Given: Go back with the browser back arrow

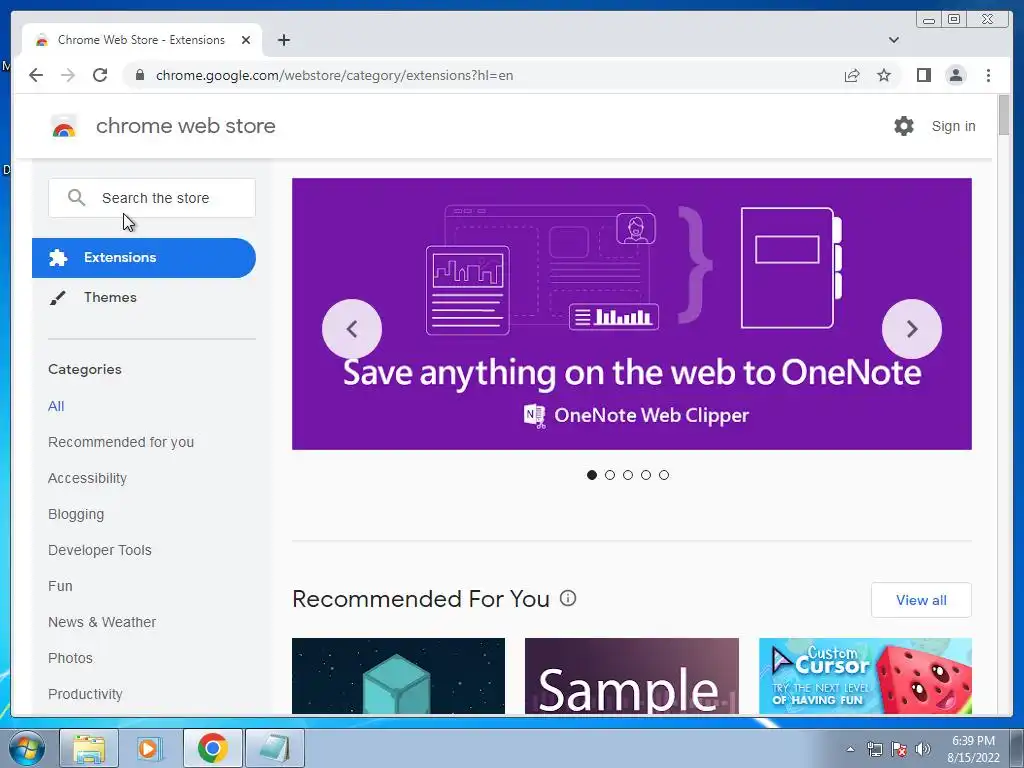Looking at the screenshot, I should click(36, 75).
